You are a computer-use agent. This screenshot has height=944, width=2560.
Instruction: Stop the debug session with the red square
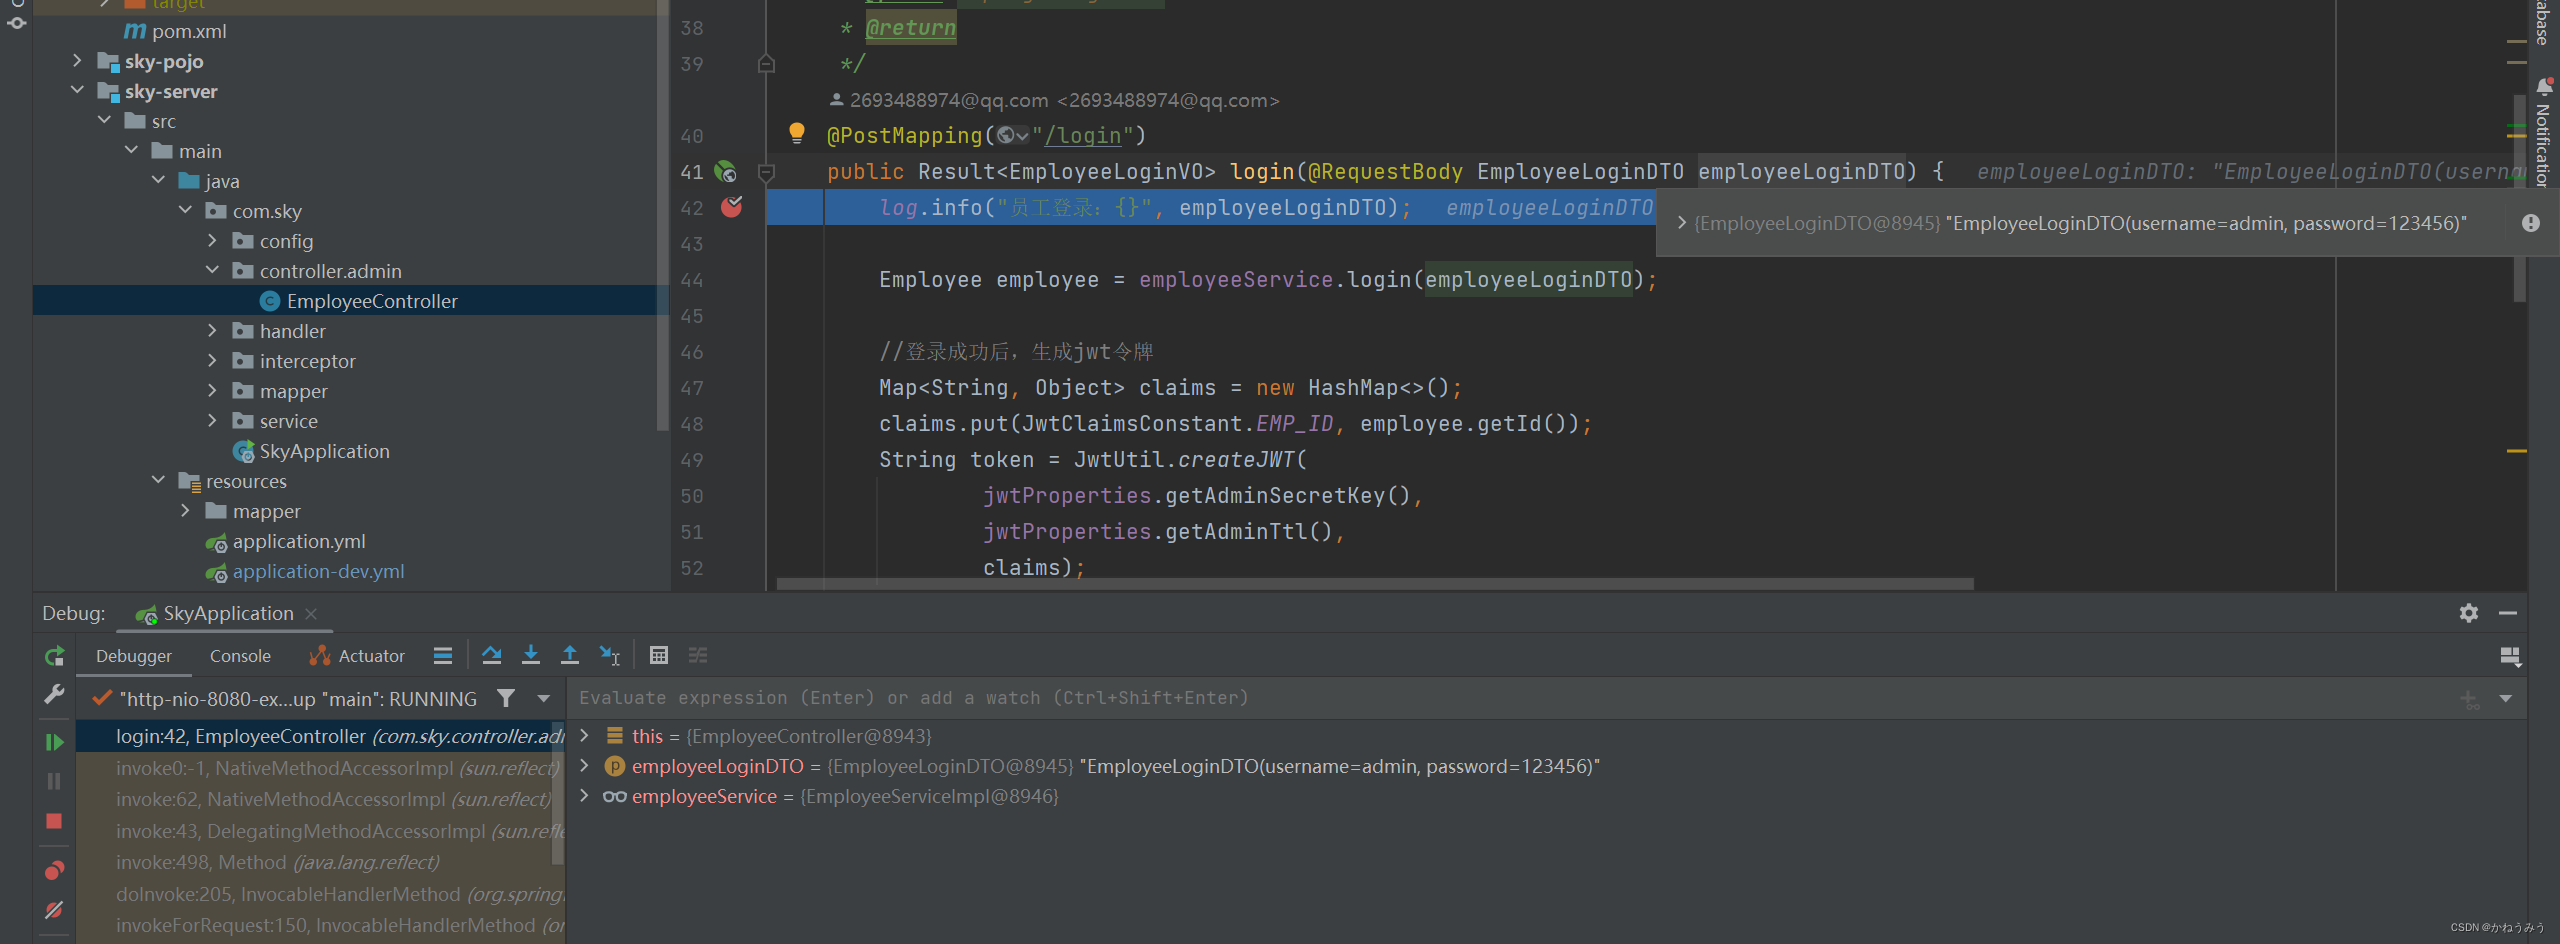click(54, 821)
